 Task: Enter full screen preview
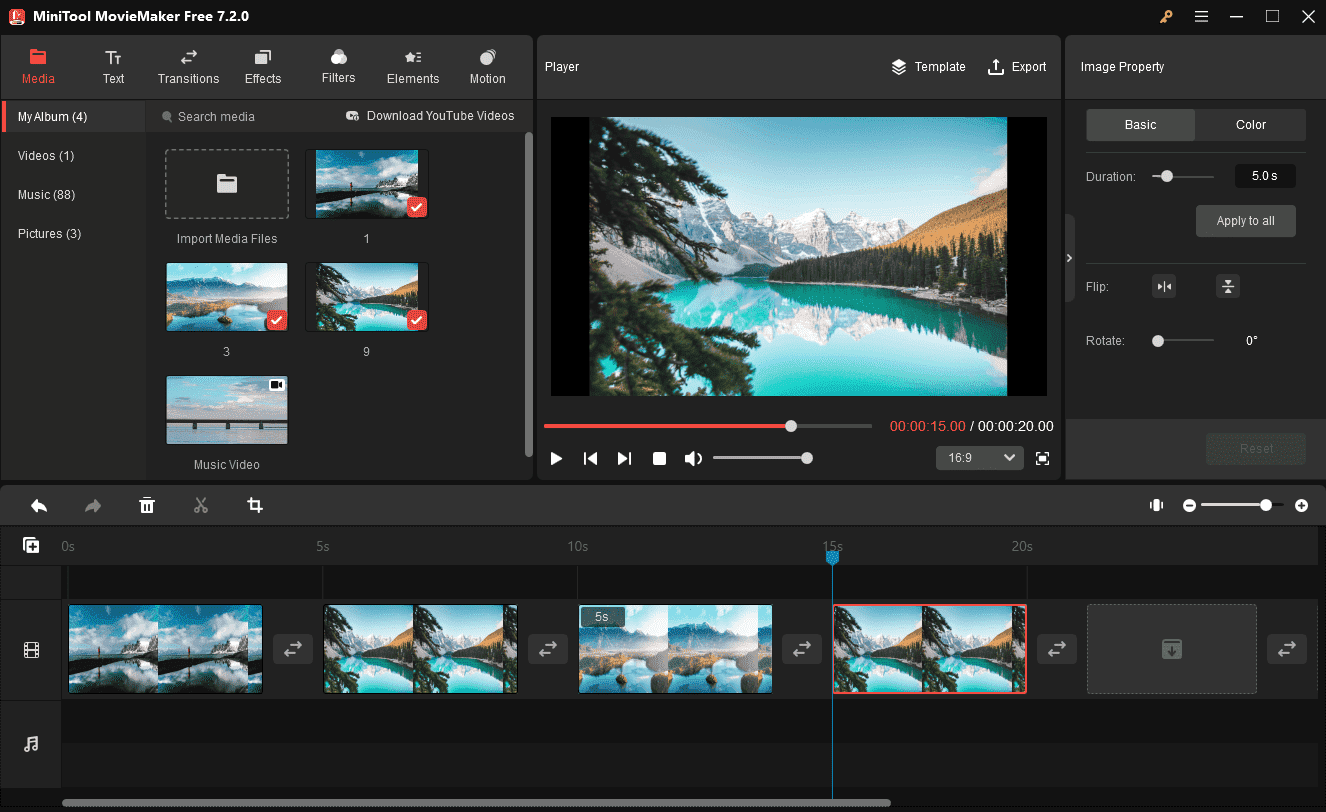[1042, 458]
